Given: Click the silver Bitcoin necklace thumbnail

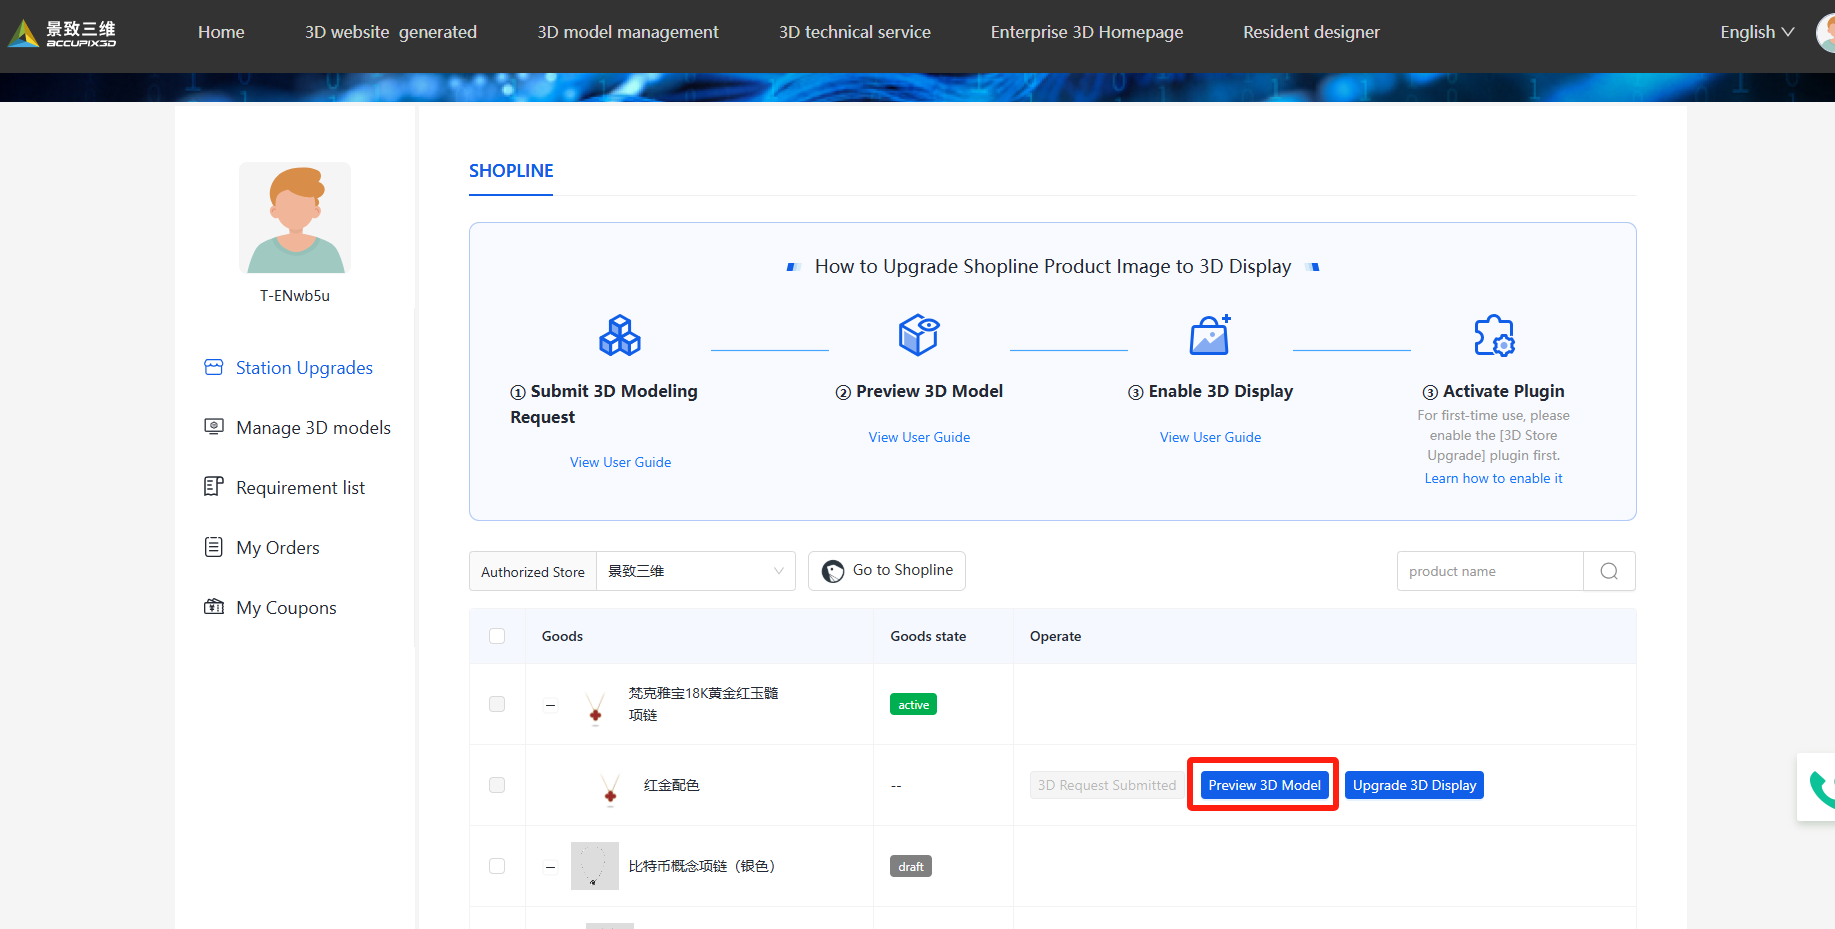Looking at the screenshot, I should pyautogui.click(x=595, y=866).
